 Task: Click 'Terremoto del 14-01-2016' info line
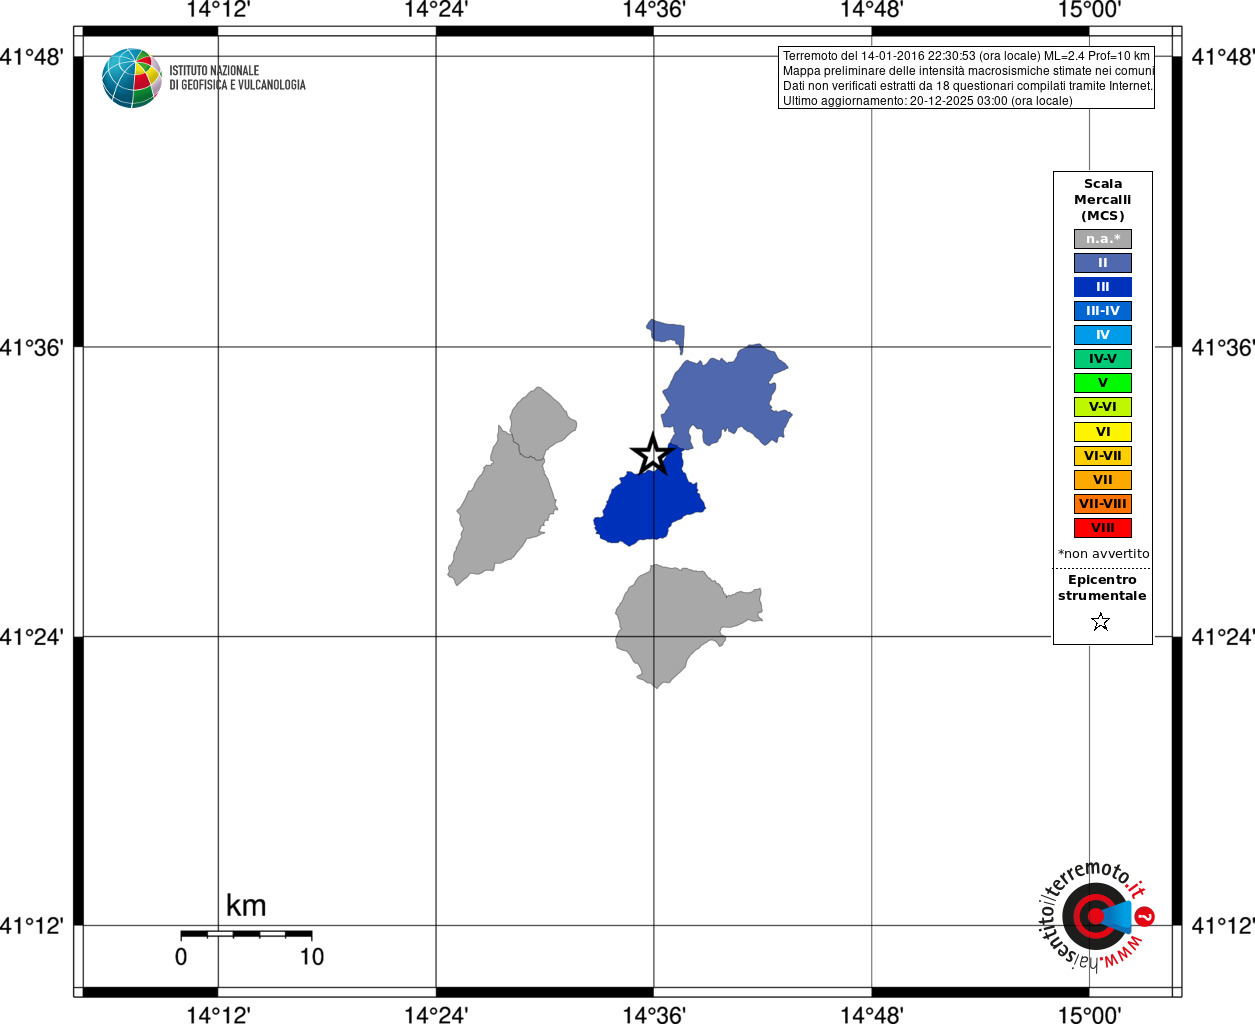(966, 56)
